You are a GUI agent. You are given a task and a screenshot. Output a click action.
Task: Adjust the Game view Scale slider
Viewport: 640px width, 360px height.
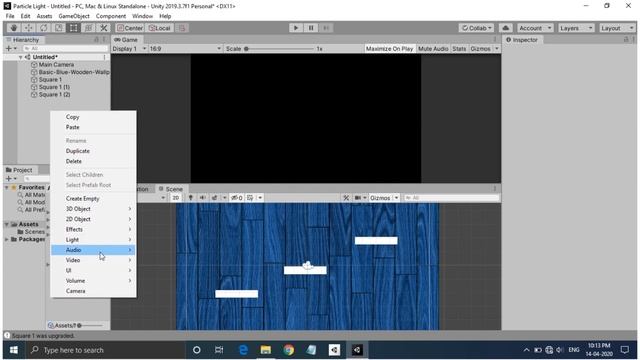tap(280, 49)
